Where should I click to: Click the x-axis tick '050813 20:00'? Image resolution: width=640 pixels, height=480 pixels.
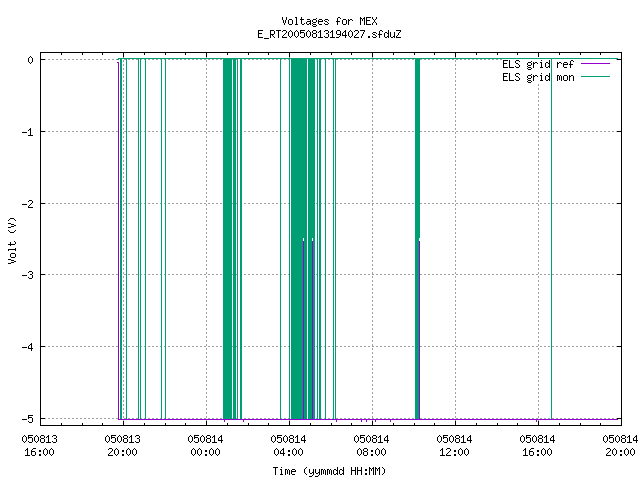coord(122,446)
